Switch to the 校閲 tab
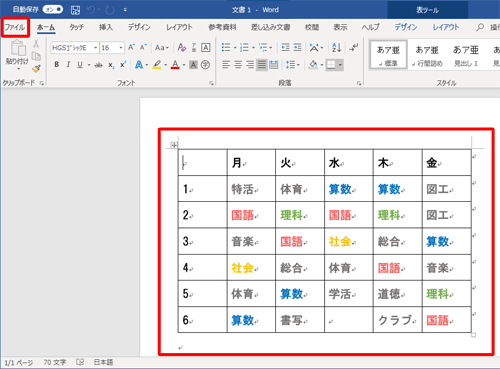 [x=312, y=27]
